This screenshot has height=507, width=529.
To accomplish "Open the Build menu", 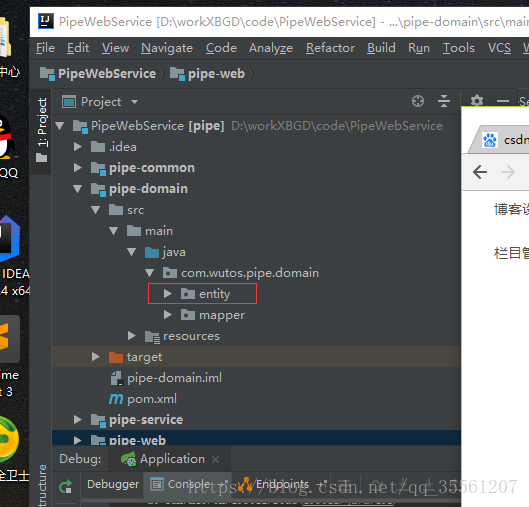I will [381, 48].
